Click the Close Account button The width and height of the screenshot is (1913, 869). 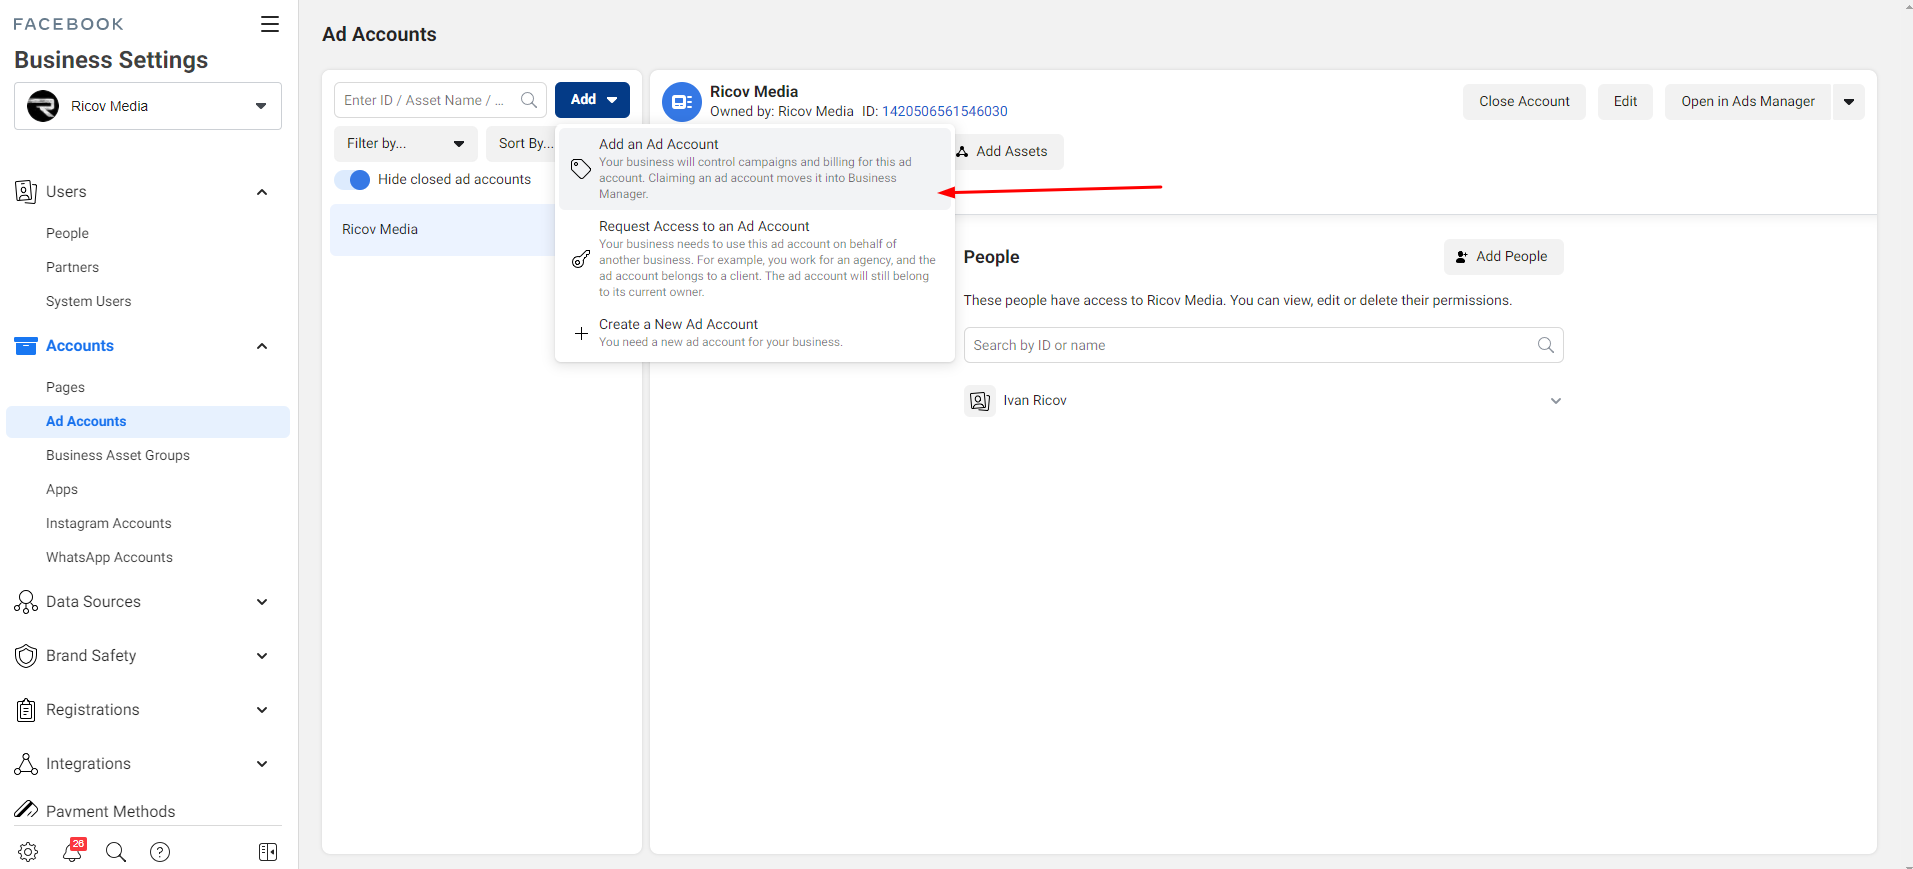coord(1524,102)
